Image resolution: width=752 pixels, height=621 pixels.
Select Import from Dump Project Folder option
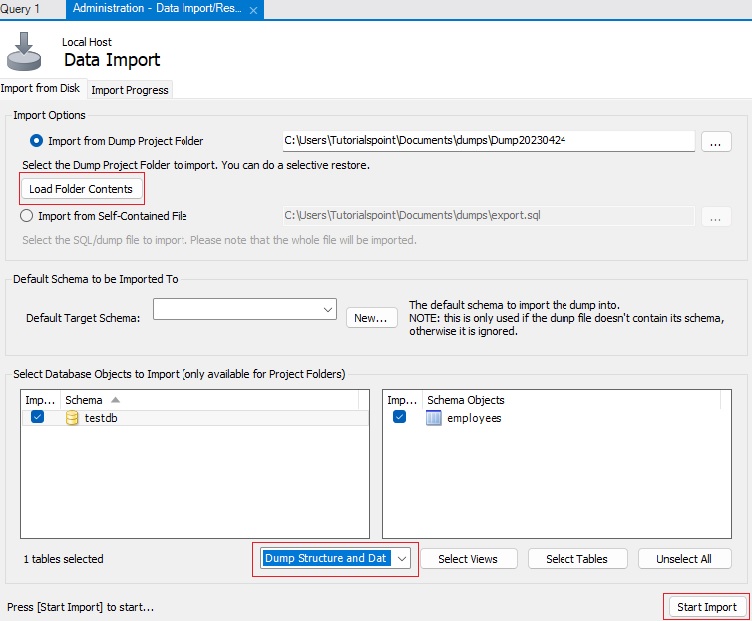click(38, 141)
